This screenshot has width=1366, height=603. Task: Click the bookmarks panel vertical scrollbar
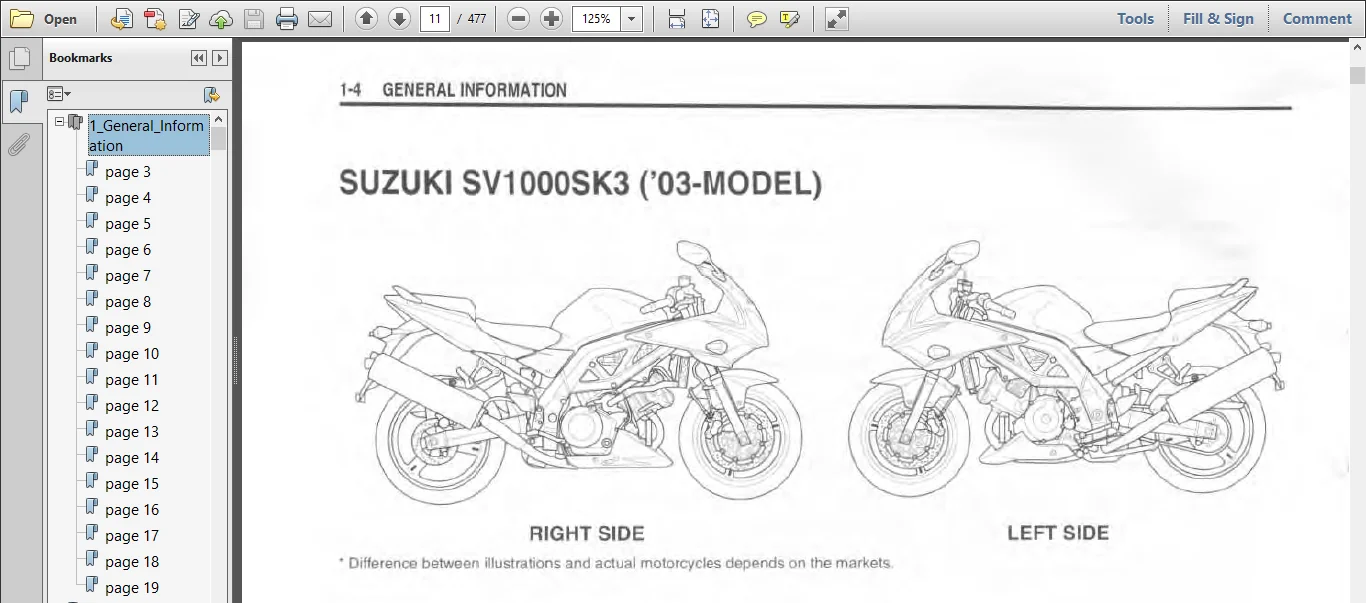(219, 356)
